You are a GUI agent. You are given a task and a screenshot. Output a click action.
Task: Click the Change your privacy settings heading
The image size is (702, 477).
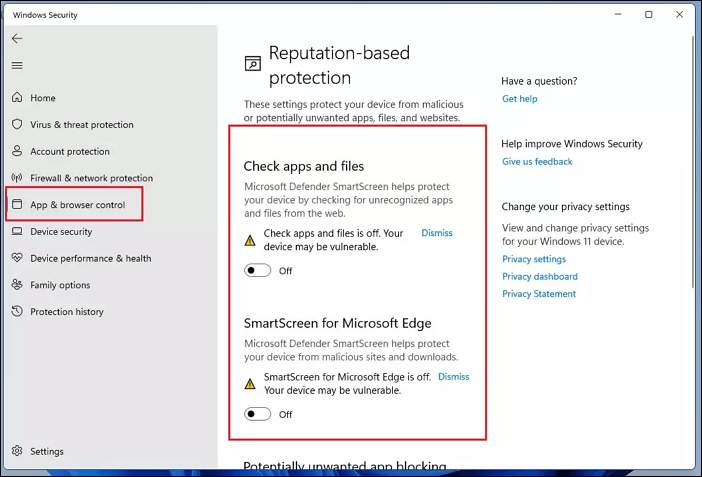click(565, 206)
